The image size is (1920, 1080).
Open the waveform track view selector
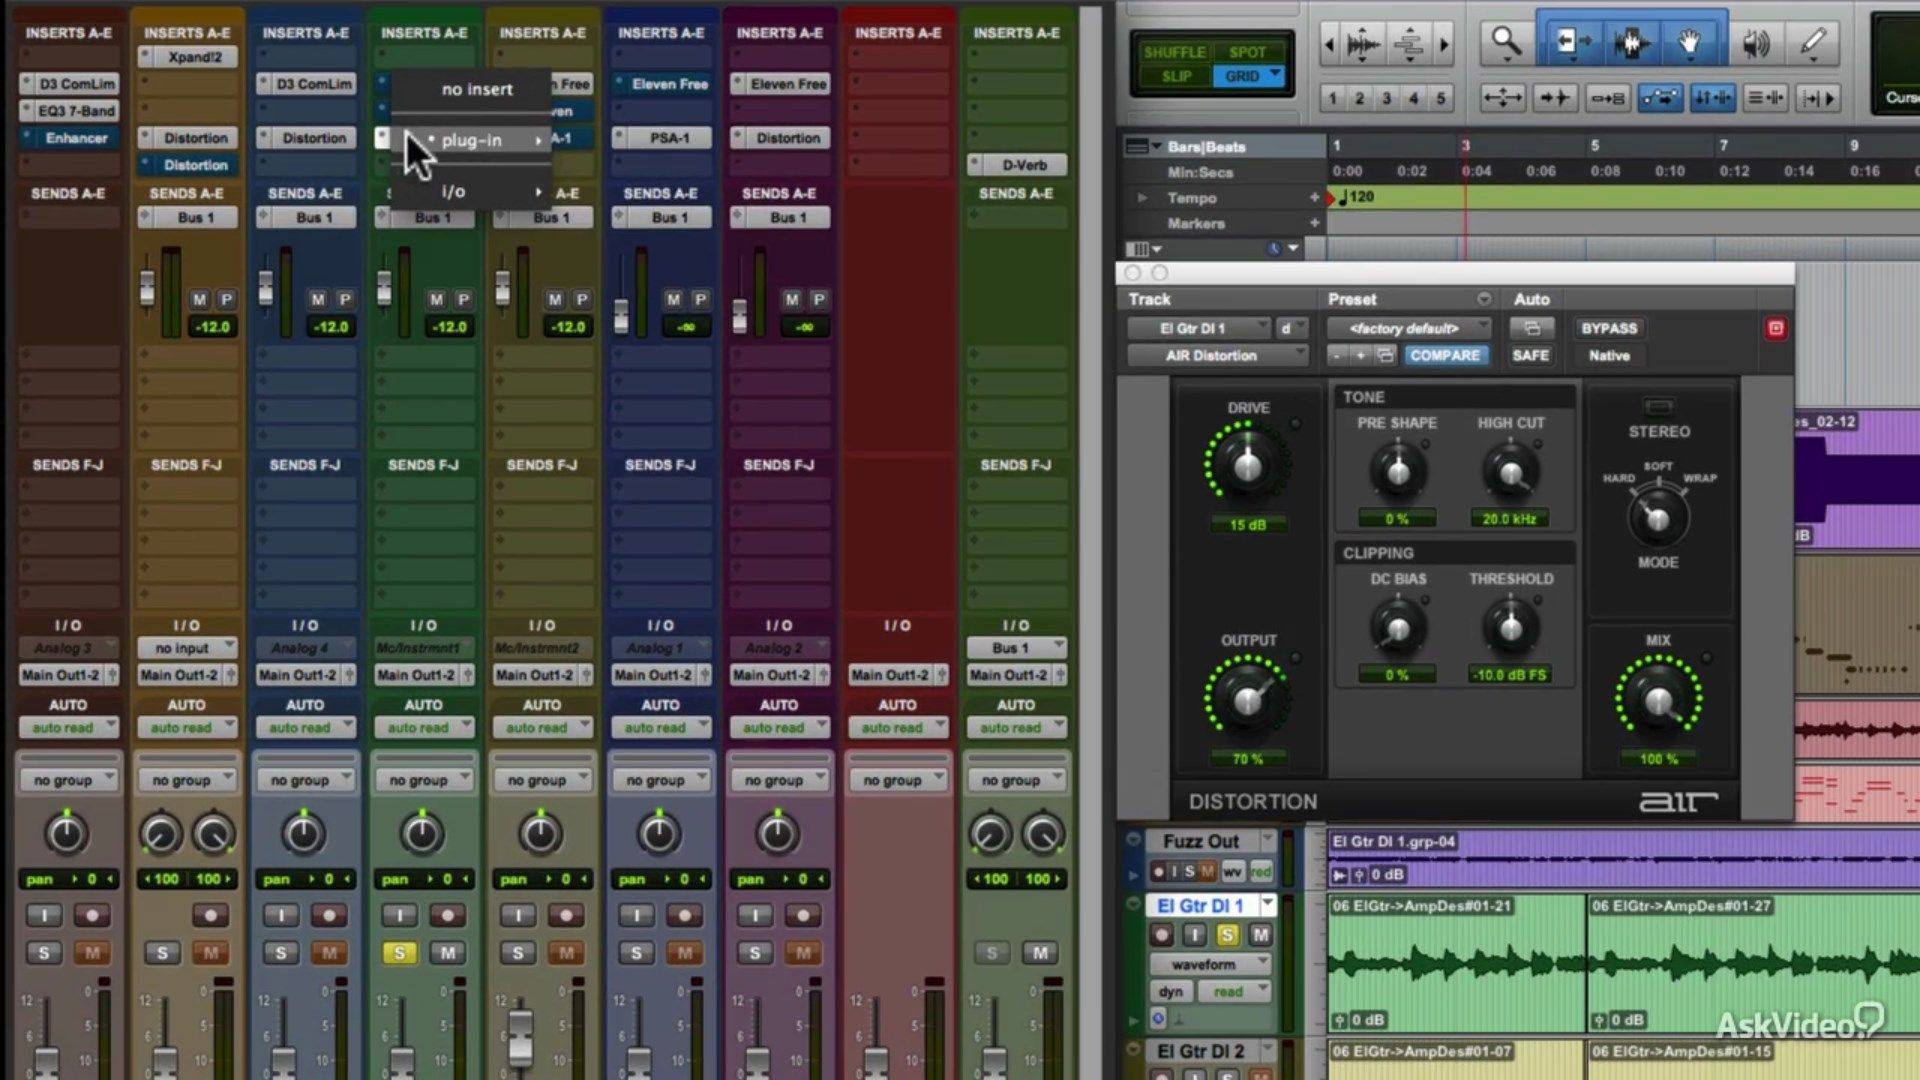tap(1209, 964)
